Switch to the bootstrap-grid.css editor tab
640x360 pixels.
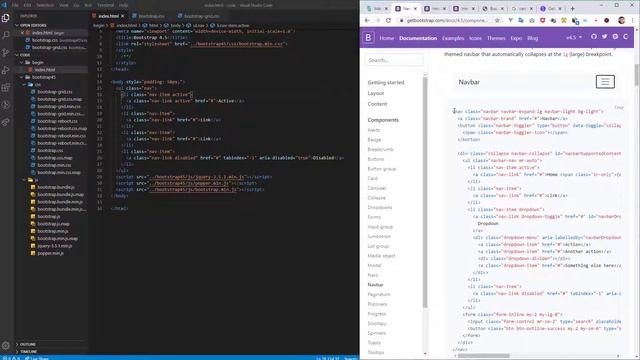coord(199,16)
